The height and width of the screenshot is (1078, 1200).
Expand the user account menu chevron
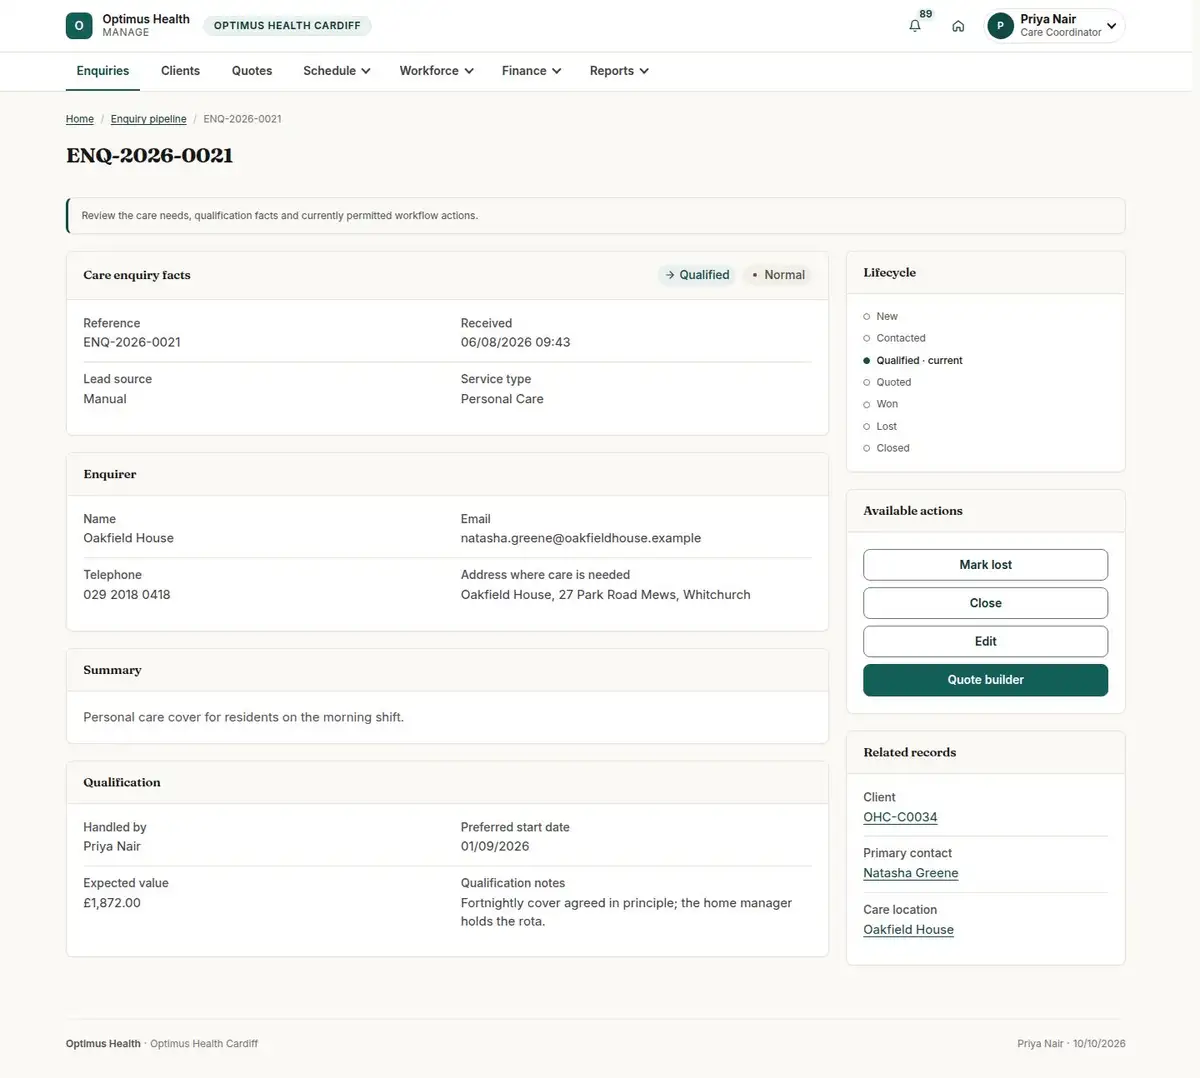[x=1111, y=26]
